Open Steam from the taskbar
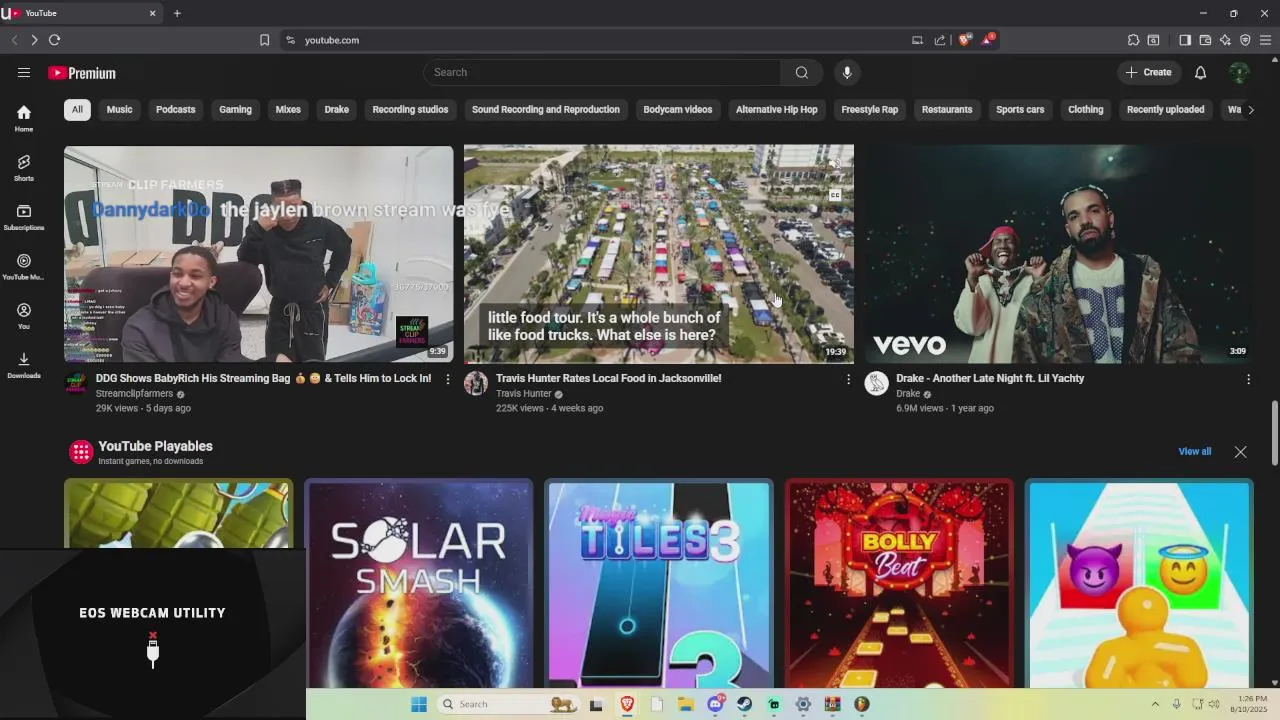1280x720 pixels. [745, 704]
